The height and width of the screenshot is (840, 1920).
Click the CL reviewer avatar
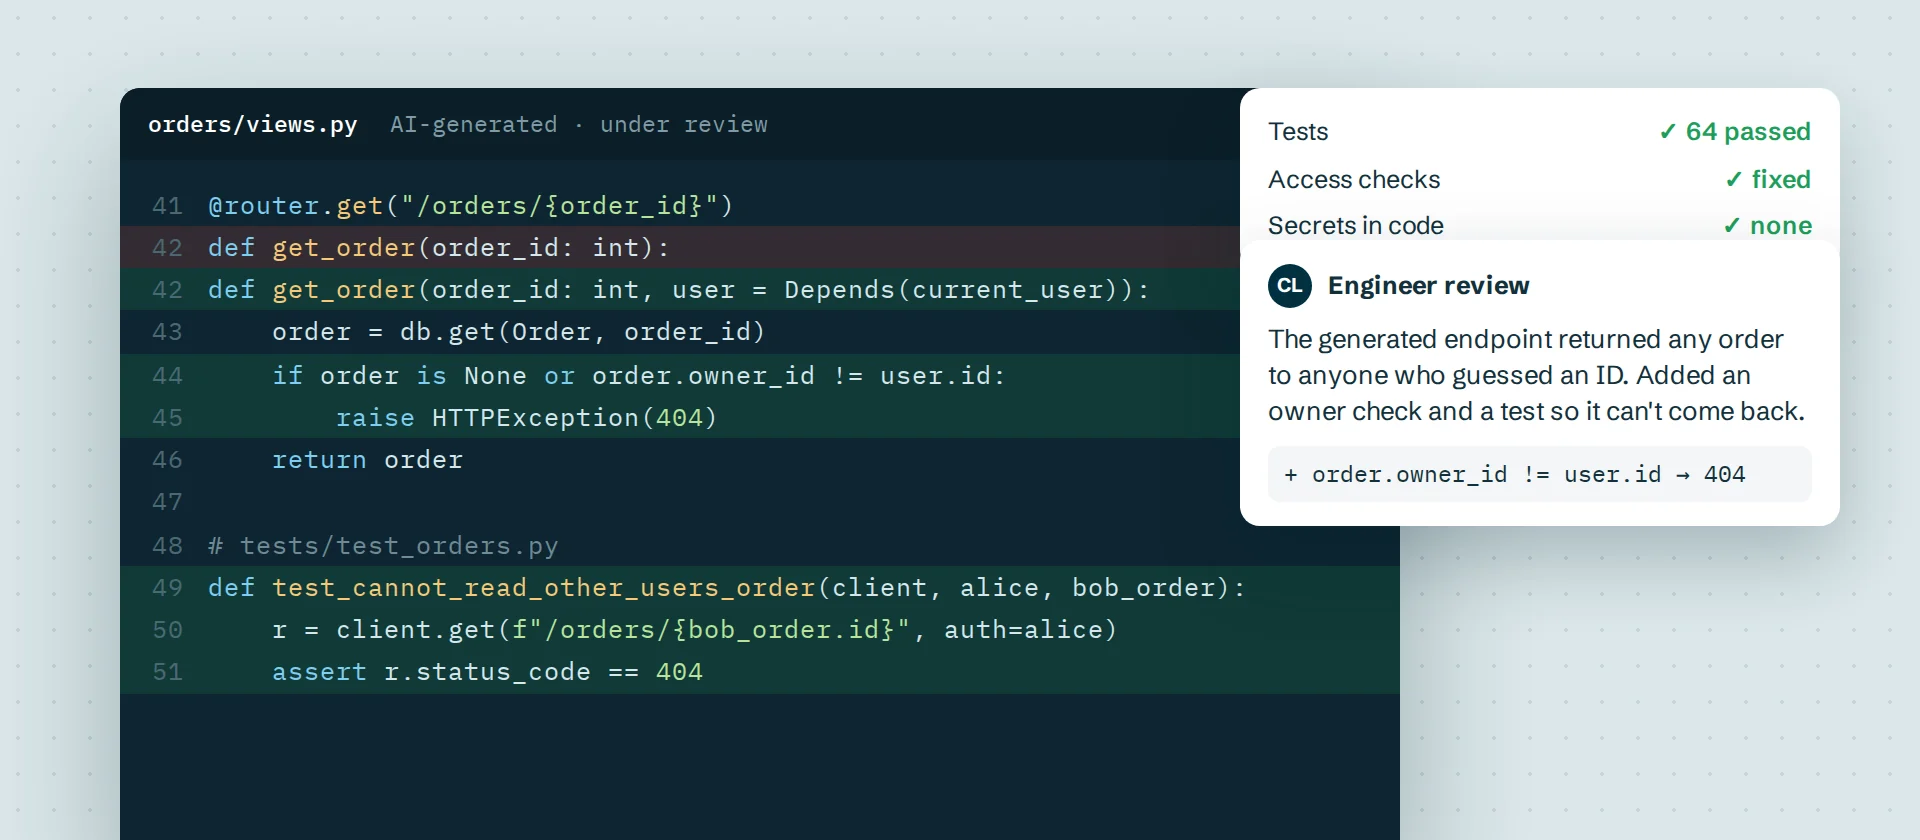coord(1290,286)
